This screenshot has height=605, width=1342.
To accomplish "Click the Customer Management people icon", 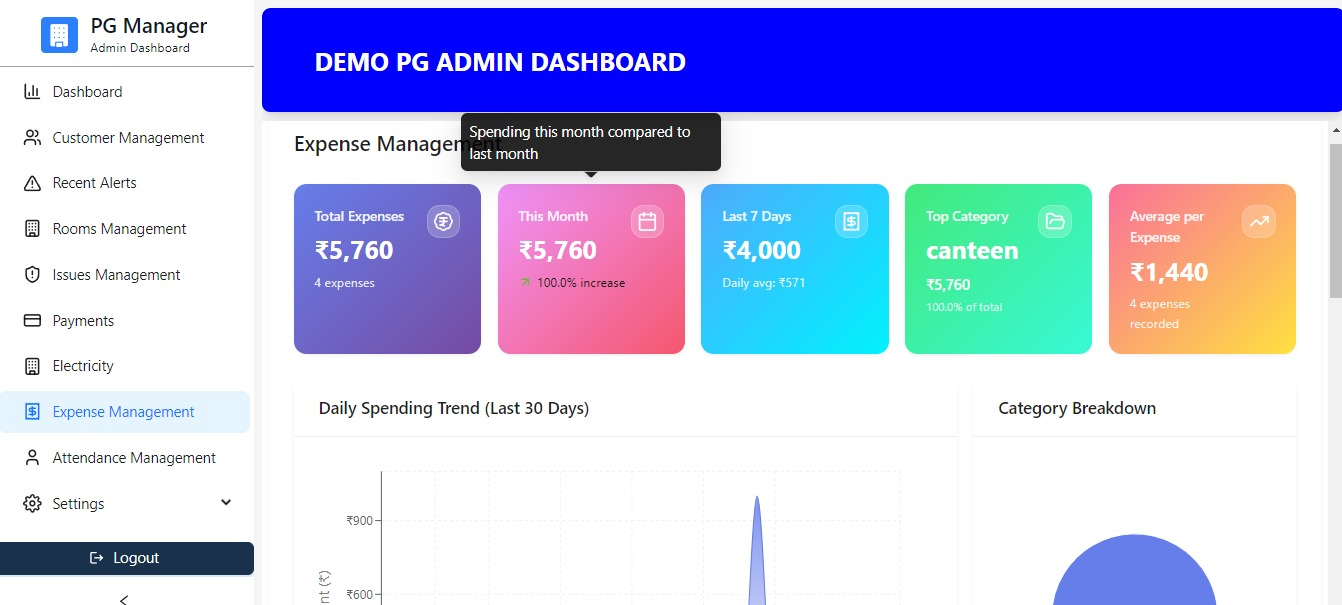I will 31,137.
